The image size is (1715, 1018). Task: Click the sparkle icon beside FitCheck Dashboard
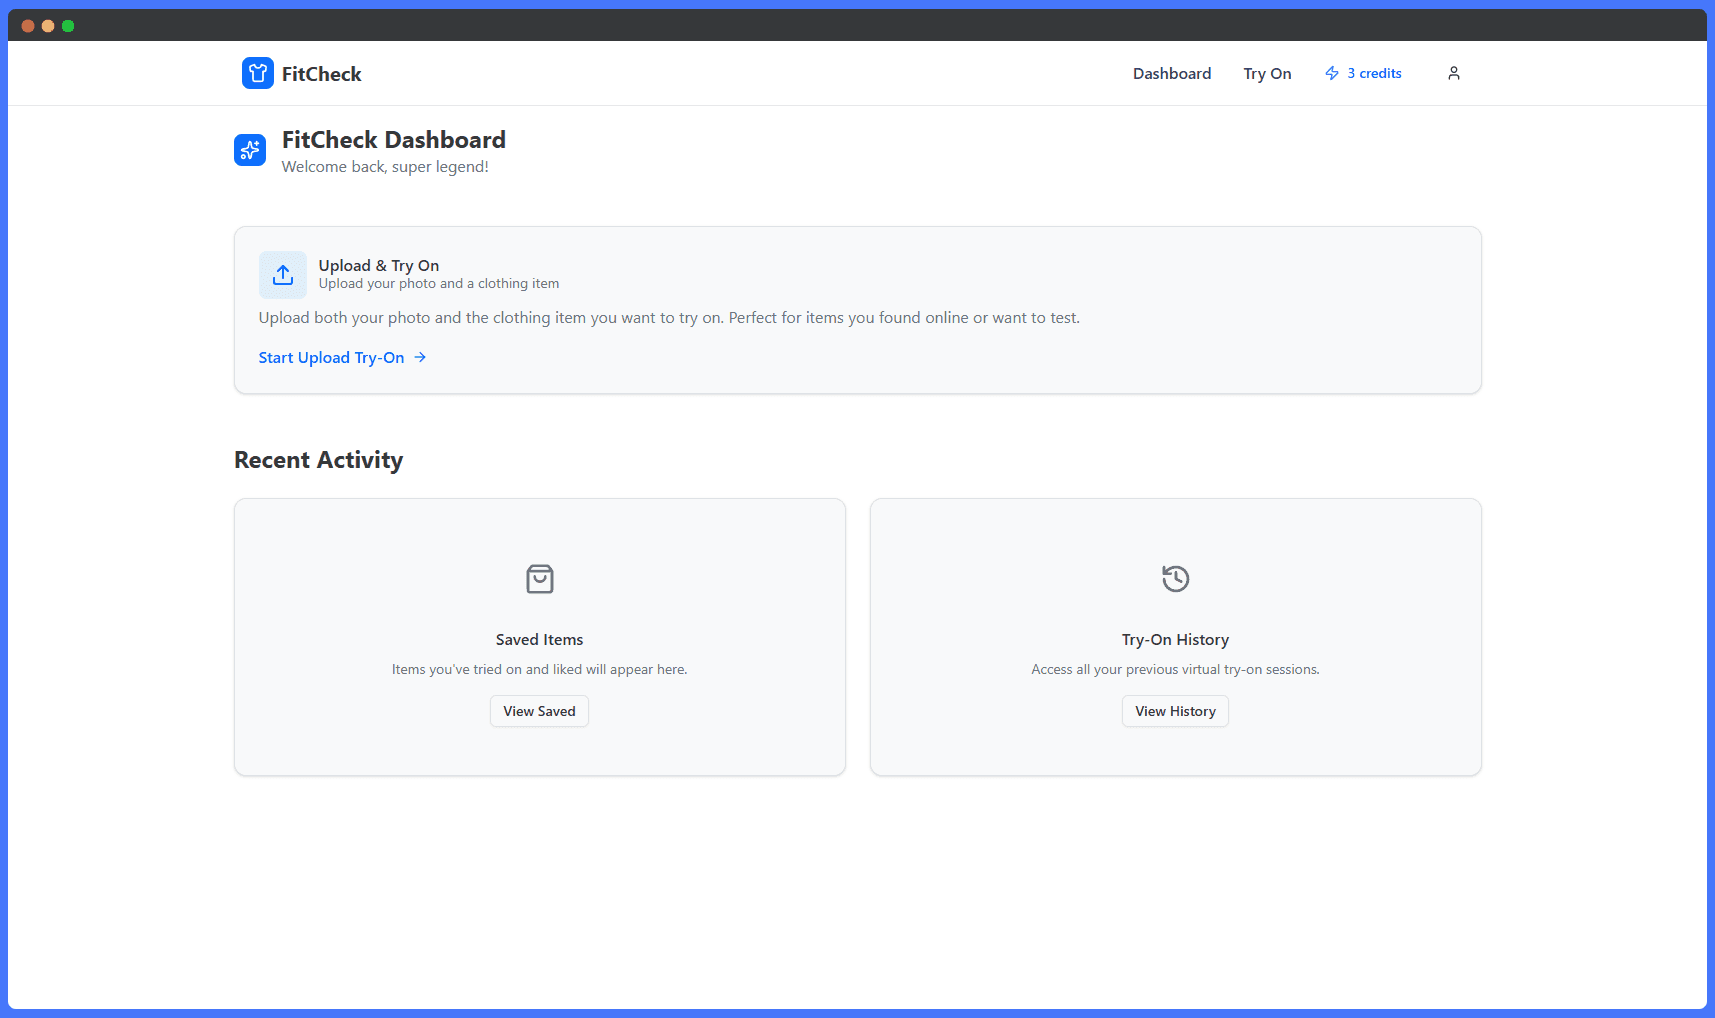coord(250,150)
